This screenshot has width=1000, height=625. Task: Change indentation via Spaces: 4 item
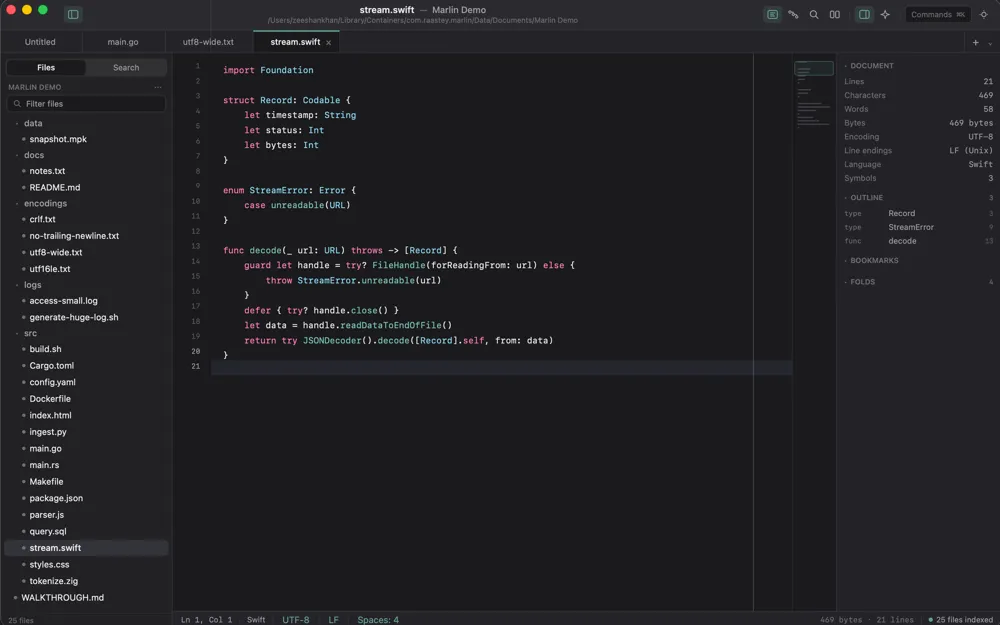[x=378, y=620]
